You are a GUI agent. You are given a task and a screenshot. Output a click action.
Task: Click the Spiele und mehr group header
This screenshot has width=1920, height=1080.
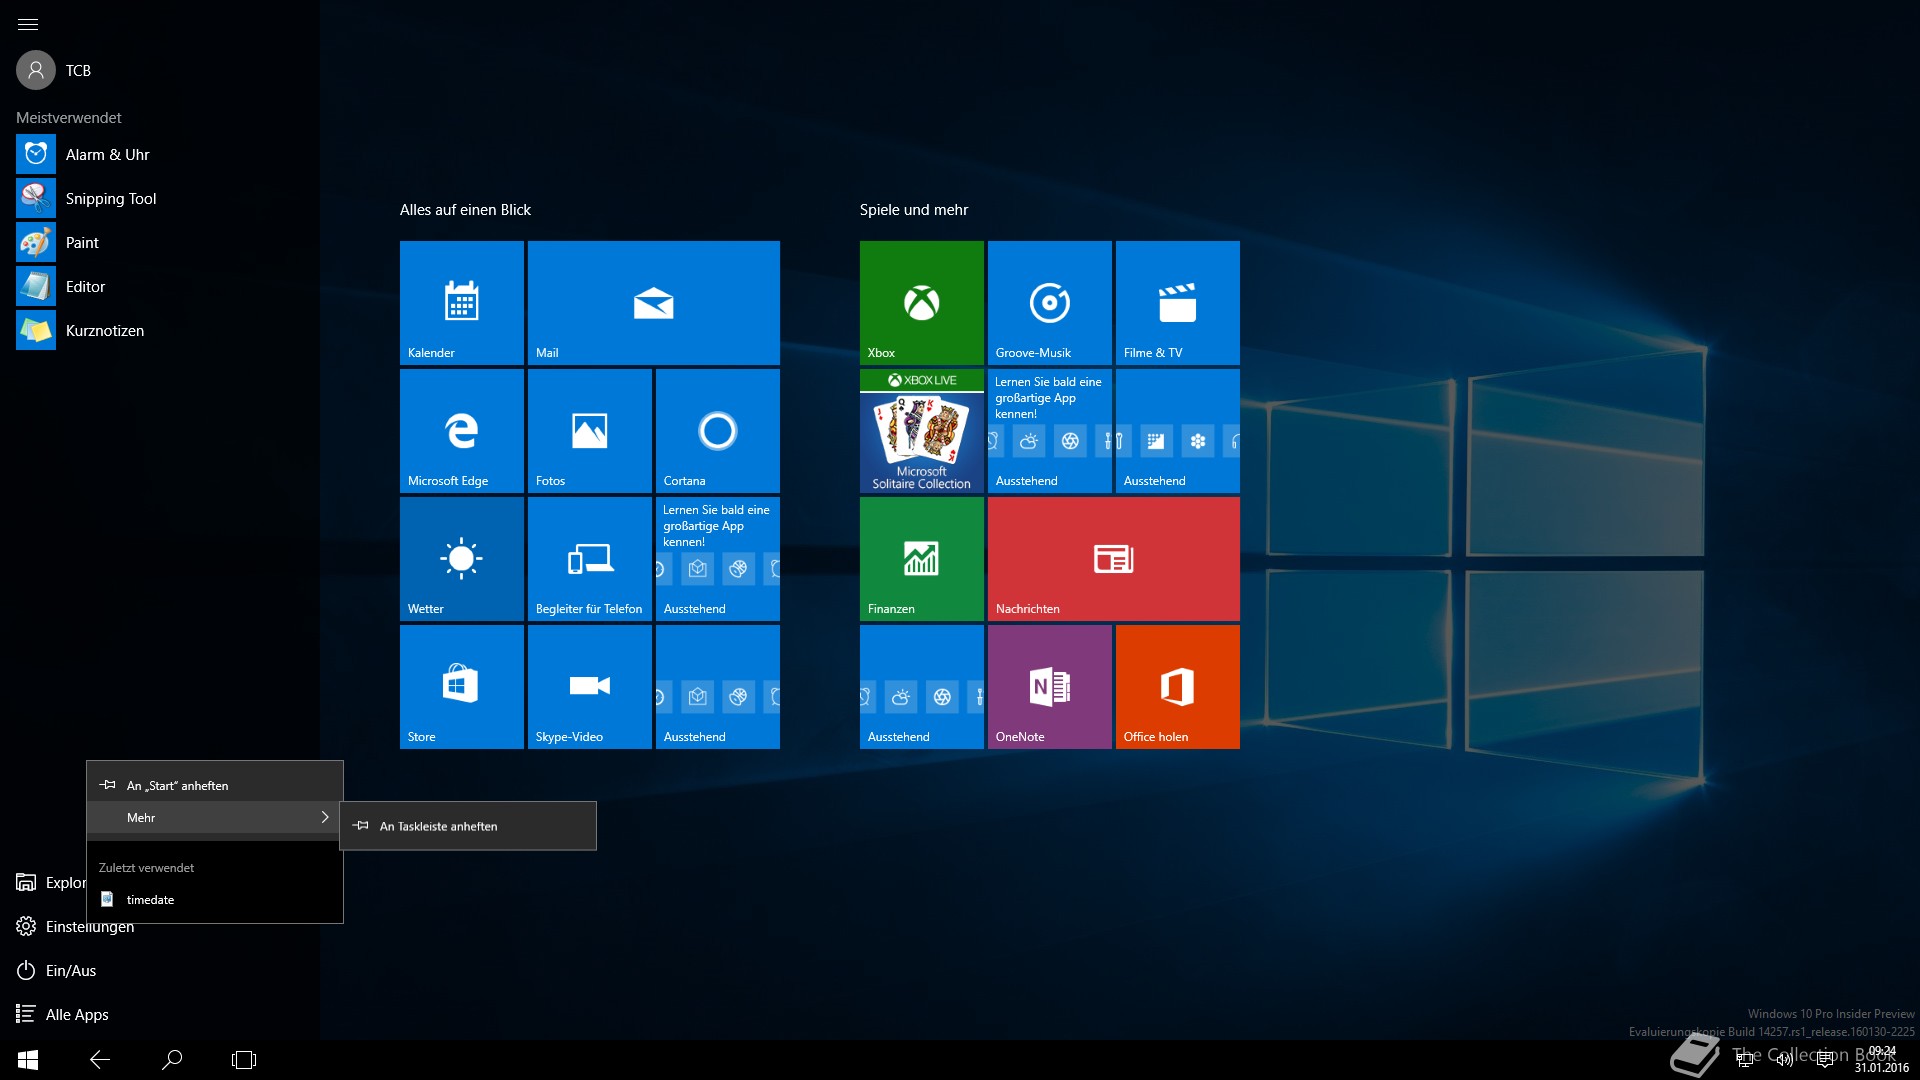[914, 210]
